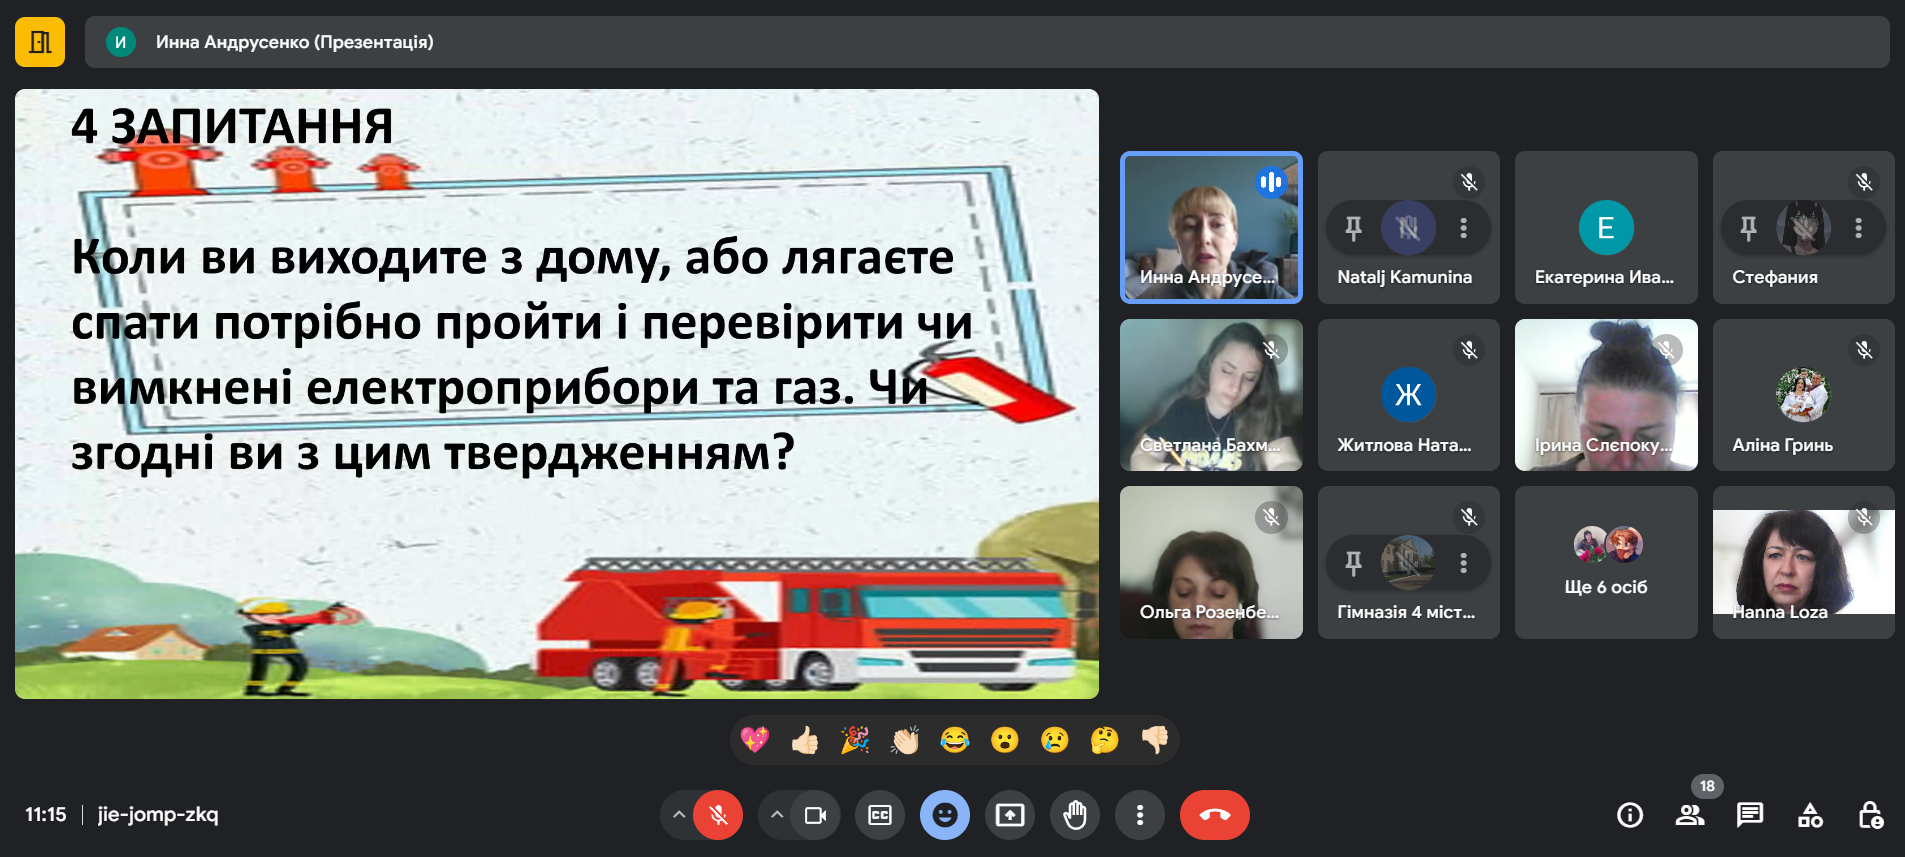The image size is (1905, 857).
Task: Toggle the camera on
Action: pos(815,815)
